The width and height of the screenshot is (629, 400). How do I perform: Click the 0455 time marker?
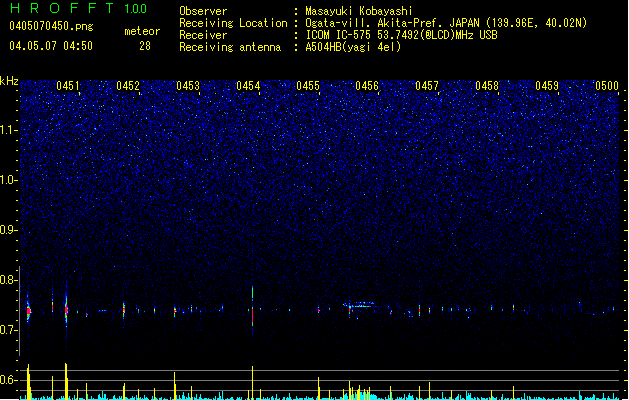308,86
